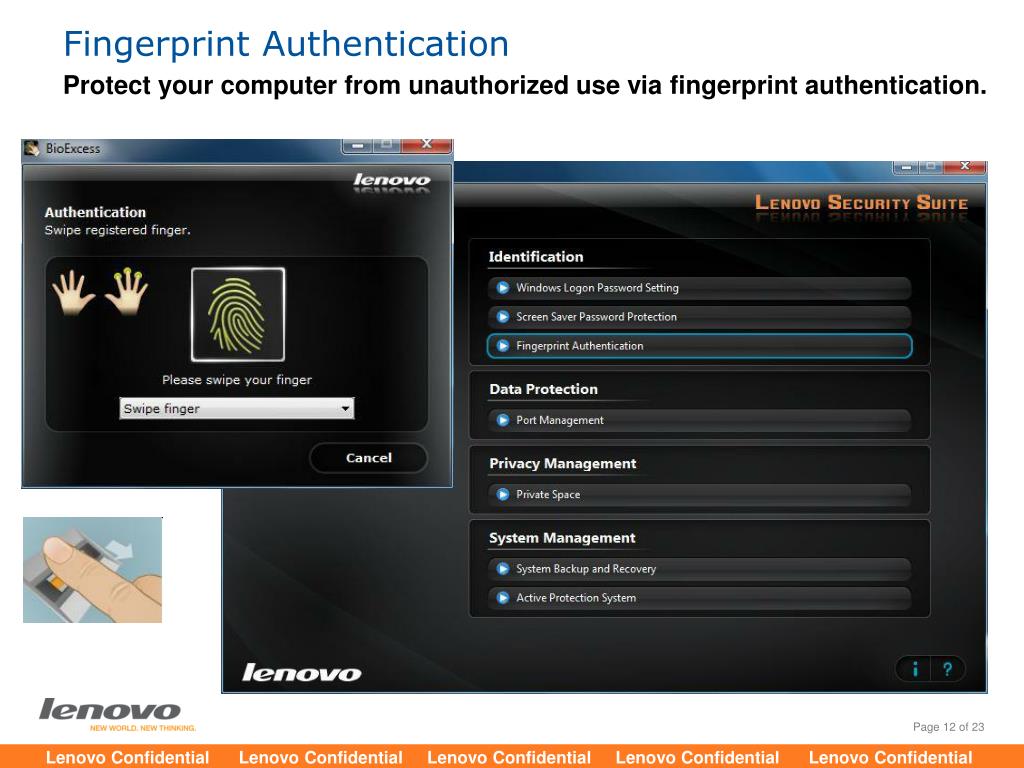The image size is (1024, 768).
Task: Click the Data Protection section heading
Action: (543, 389)
